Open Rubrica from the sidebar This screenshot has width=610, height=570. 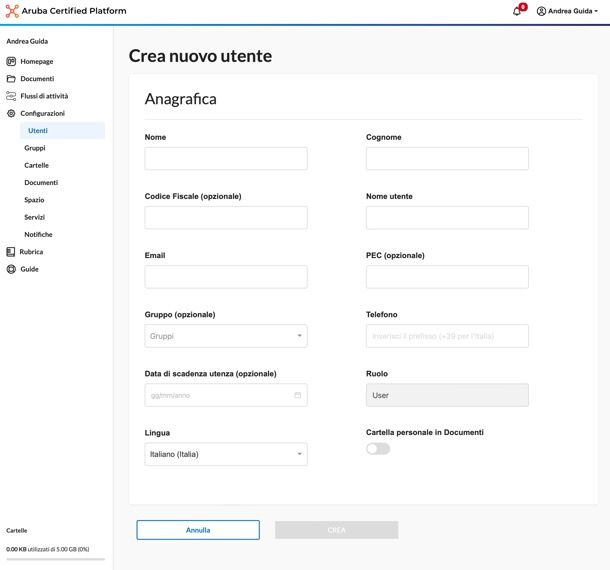[31, 252]
